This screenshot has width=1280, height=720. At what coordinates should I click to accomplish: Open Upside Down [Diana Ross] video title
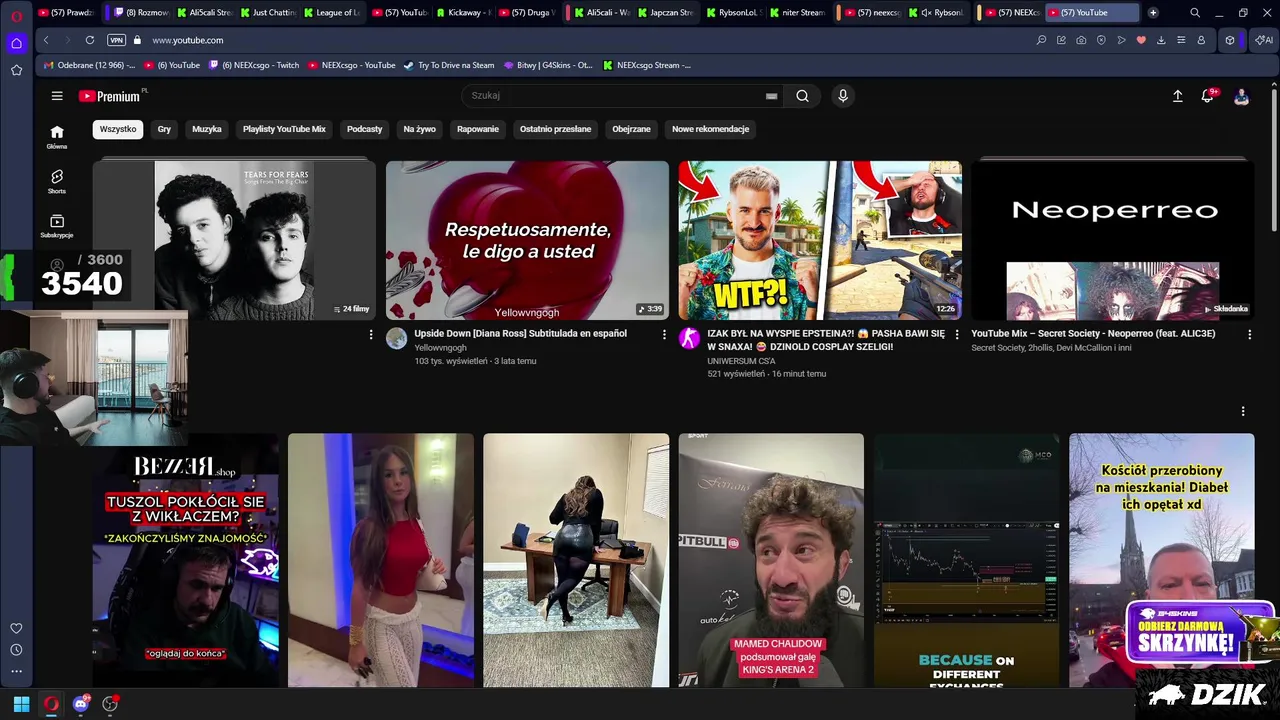(x=520, y=334)
